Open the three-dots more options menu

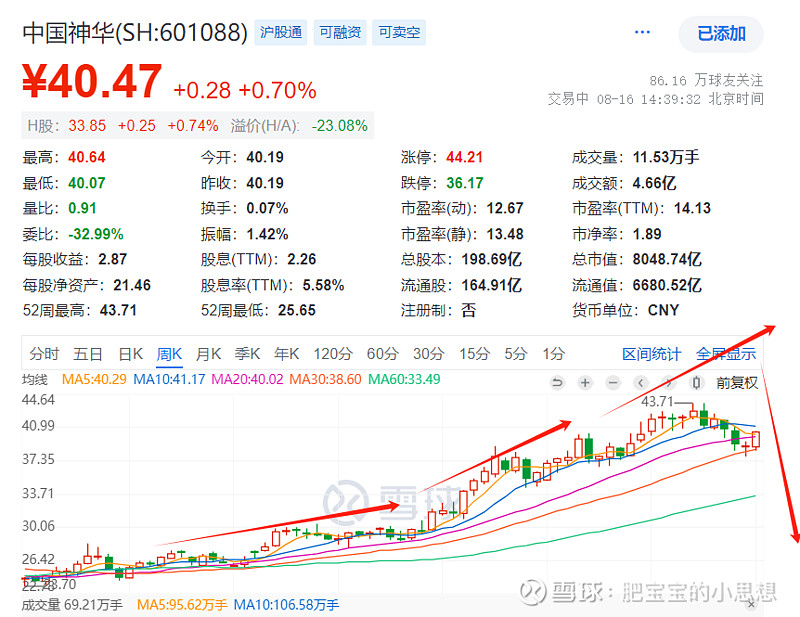[642, 33]
